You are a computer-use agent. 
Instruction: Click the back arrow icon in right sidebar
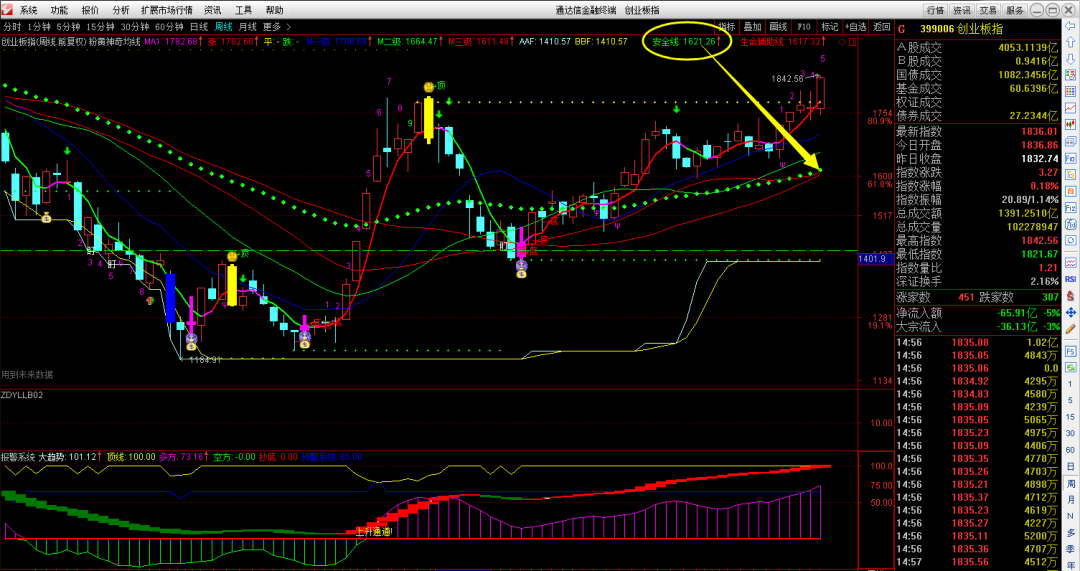coord(1071,26)
